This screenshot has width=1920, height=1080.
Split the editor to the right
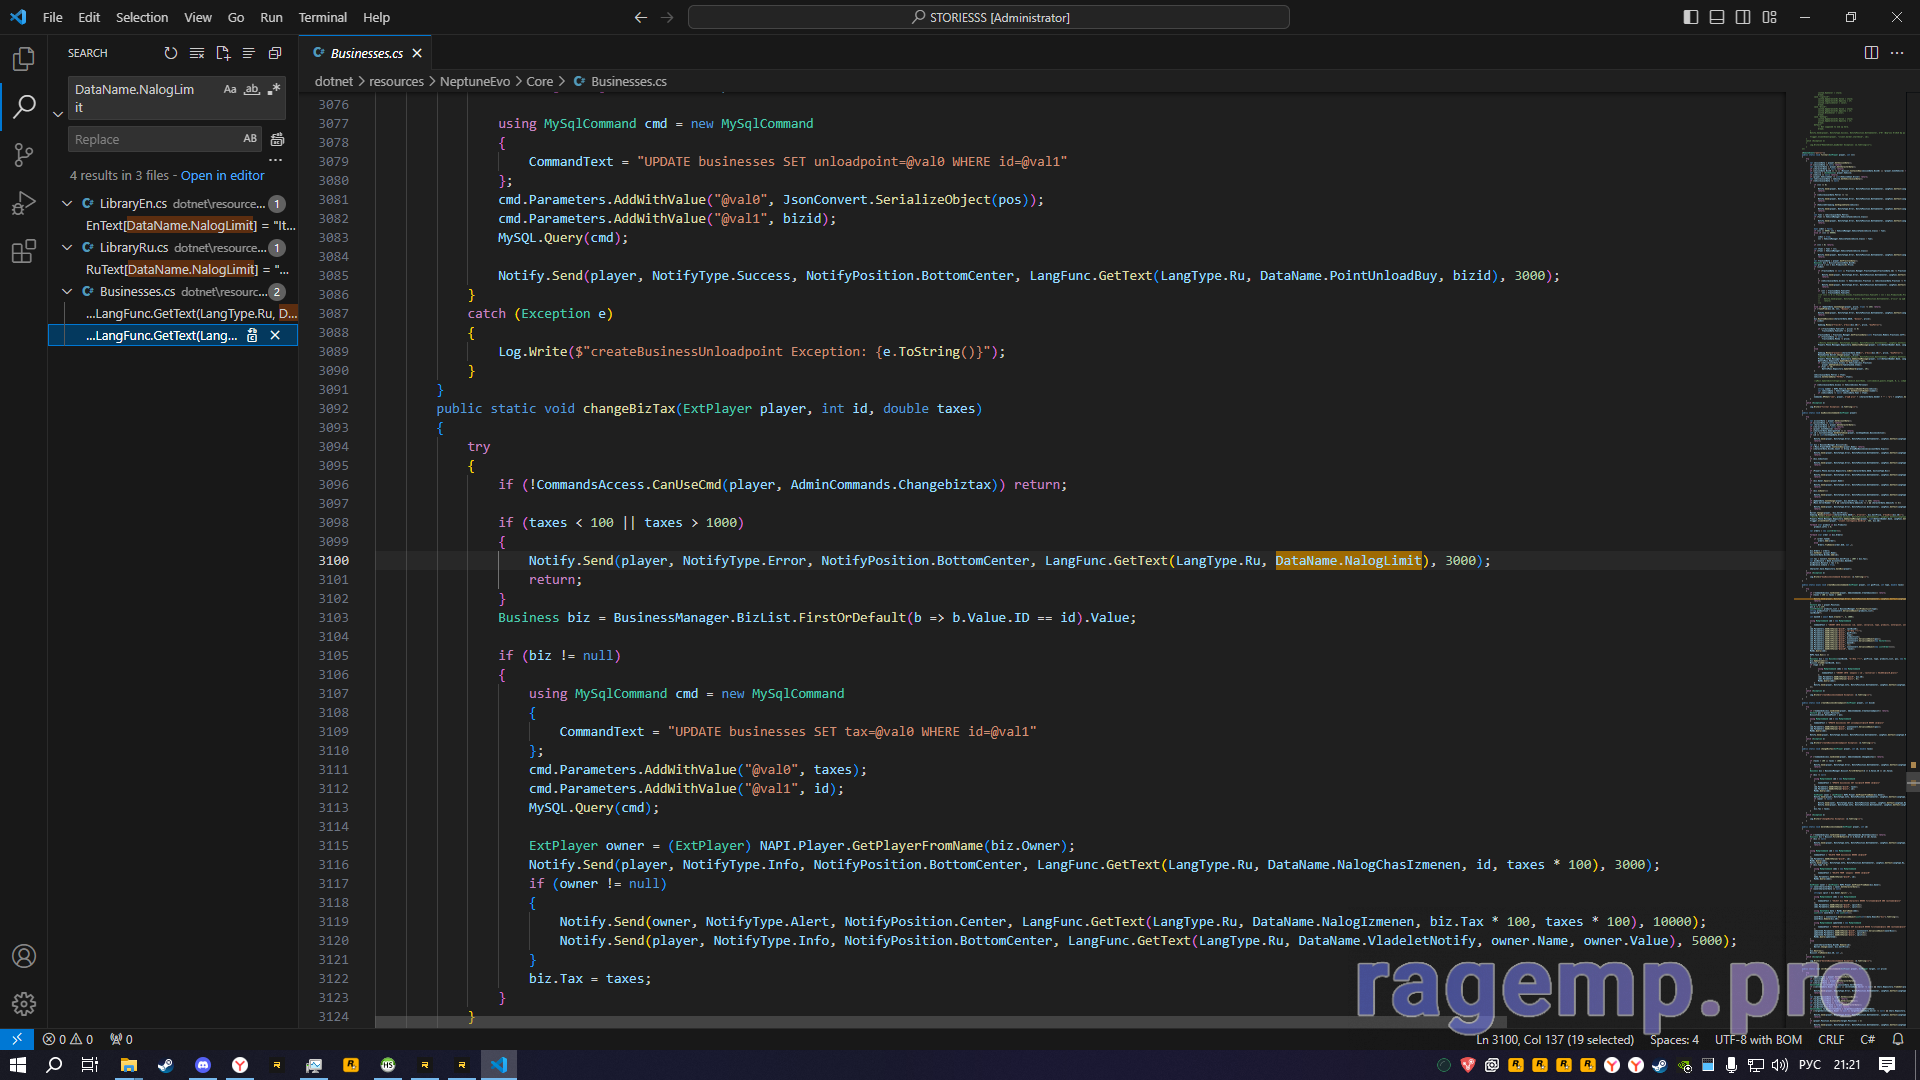(1871, 53)
